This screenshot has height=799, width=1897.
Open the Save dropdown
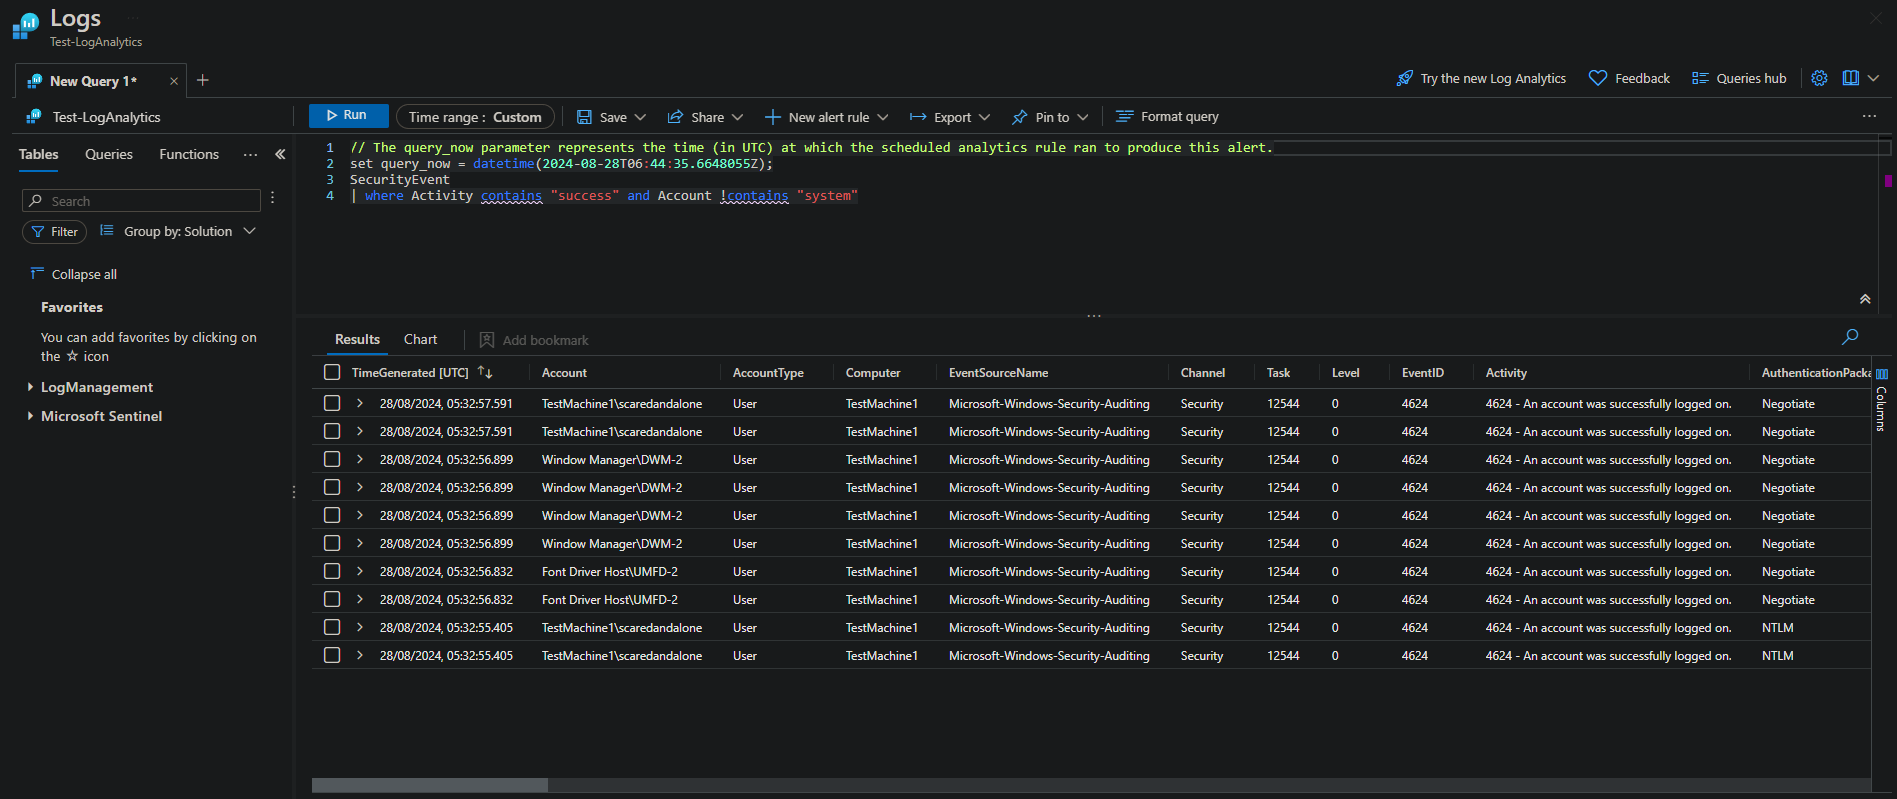[x=612, y=117]
